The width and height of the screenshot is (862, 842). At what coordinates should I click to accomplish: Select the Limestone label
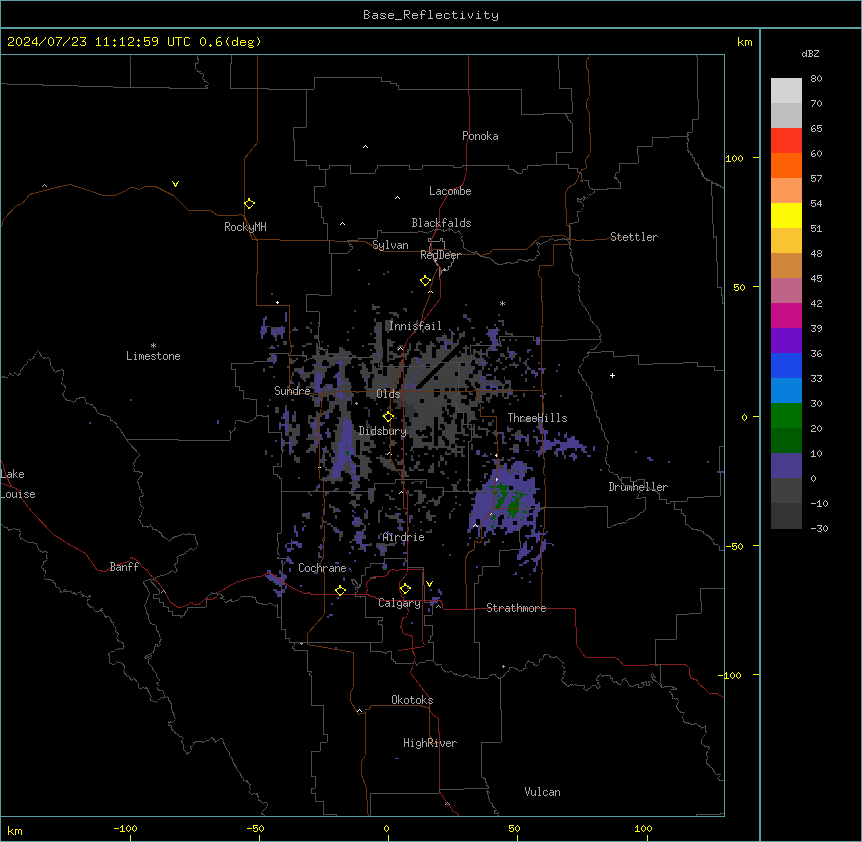[x=153, y=356]
